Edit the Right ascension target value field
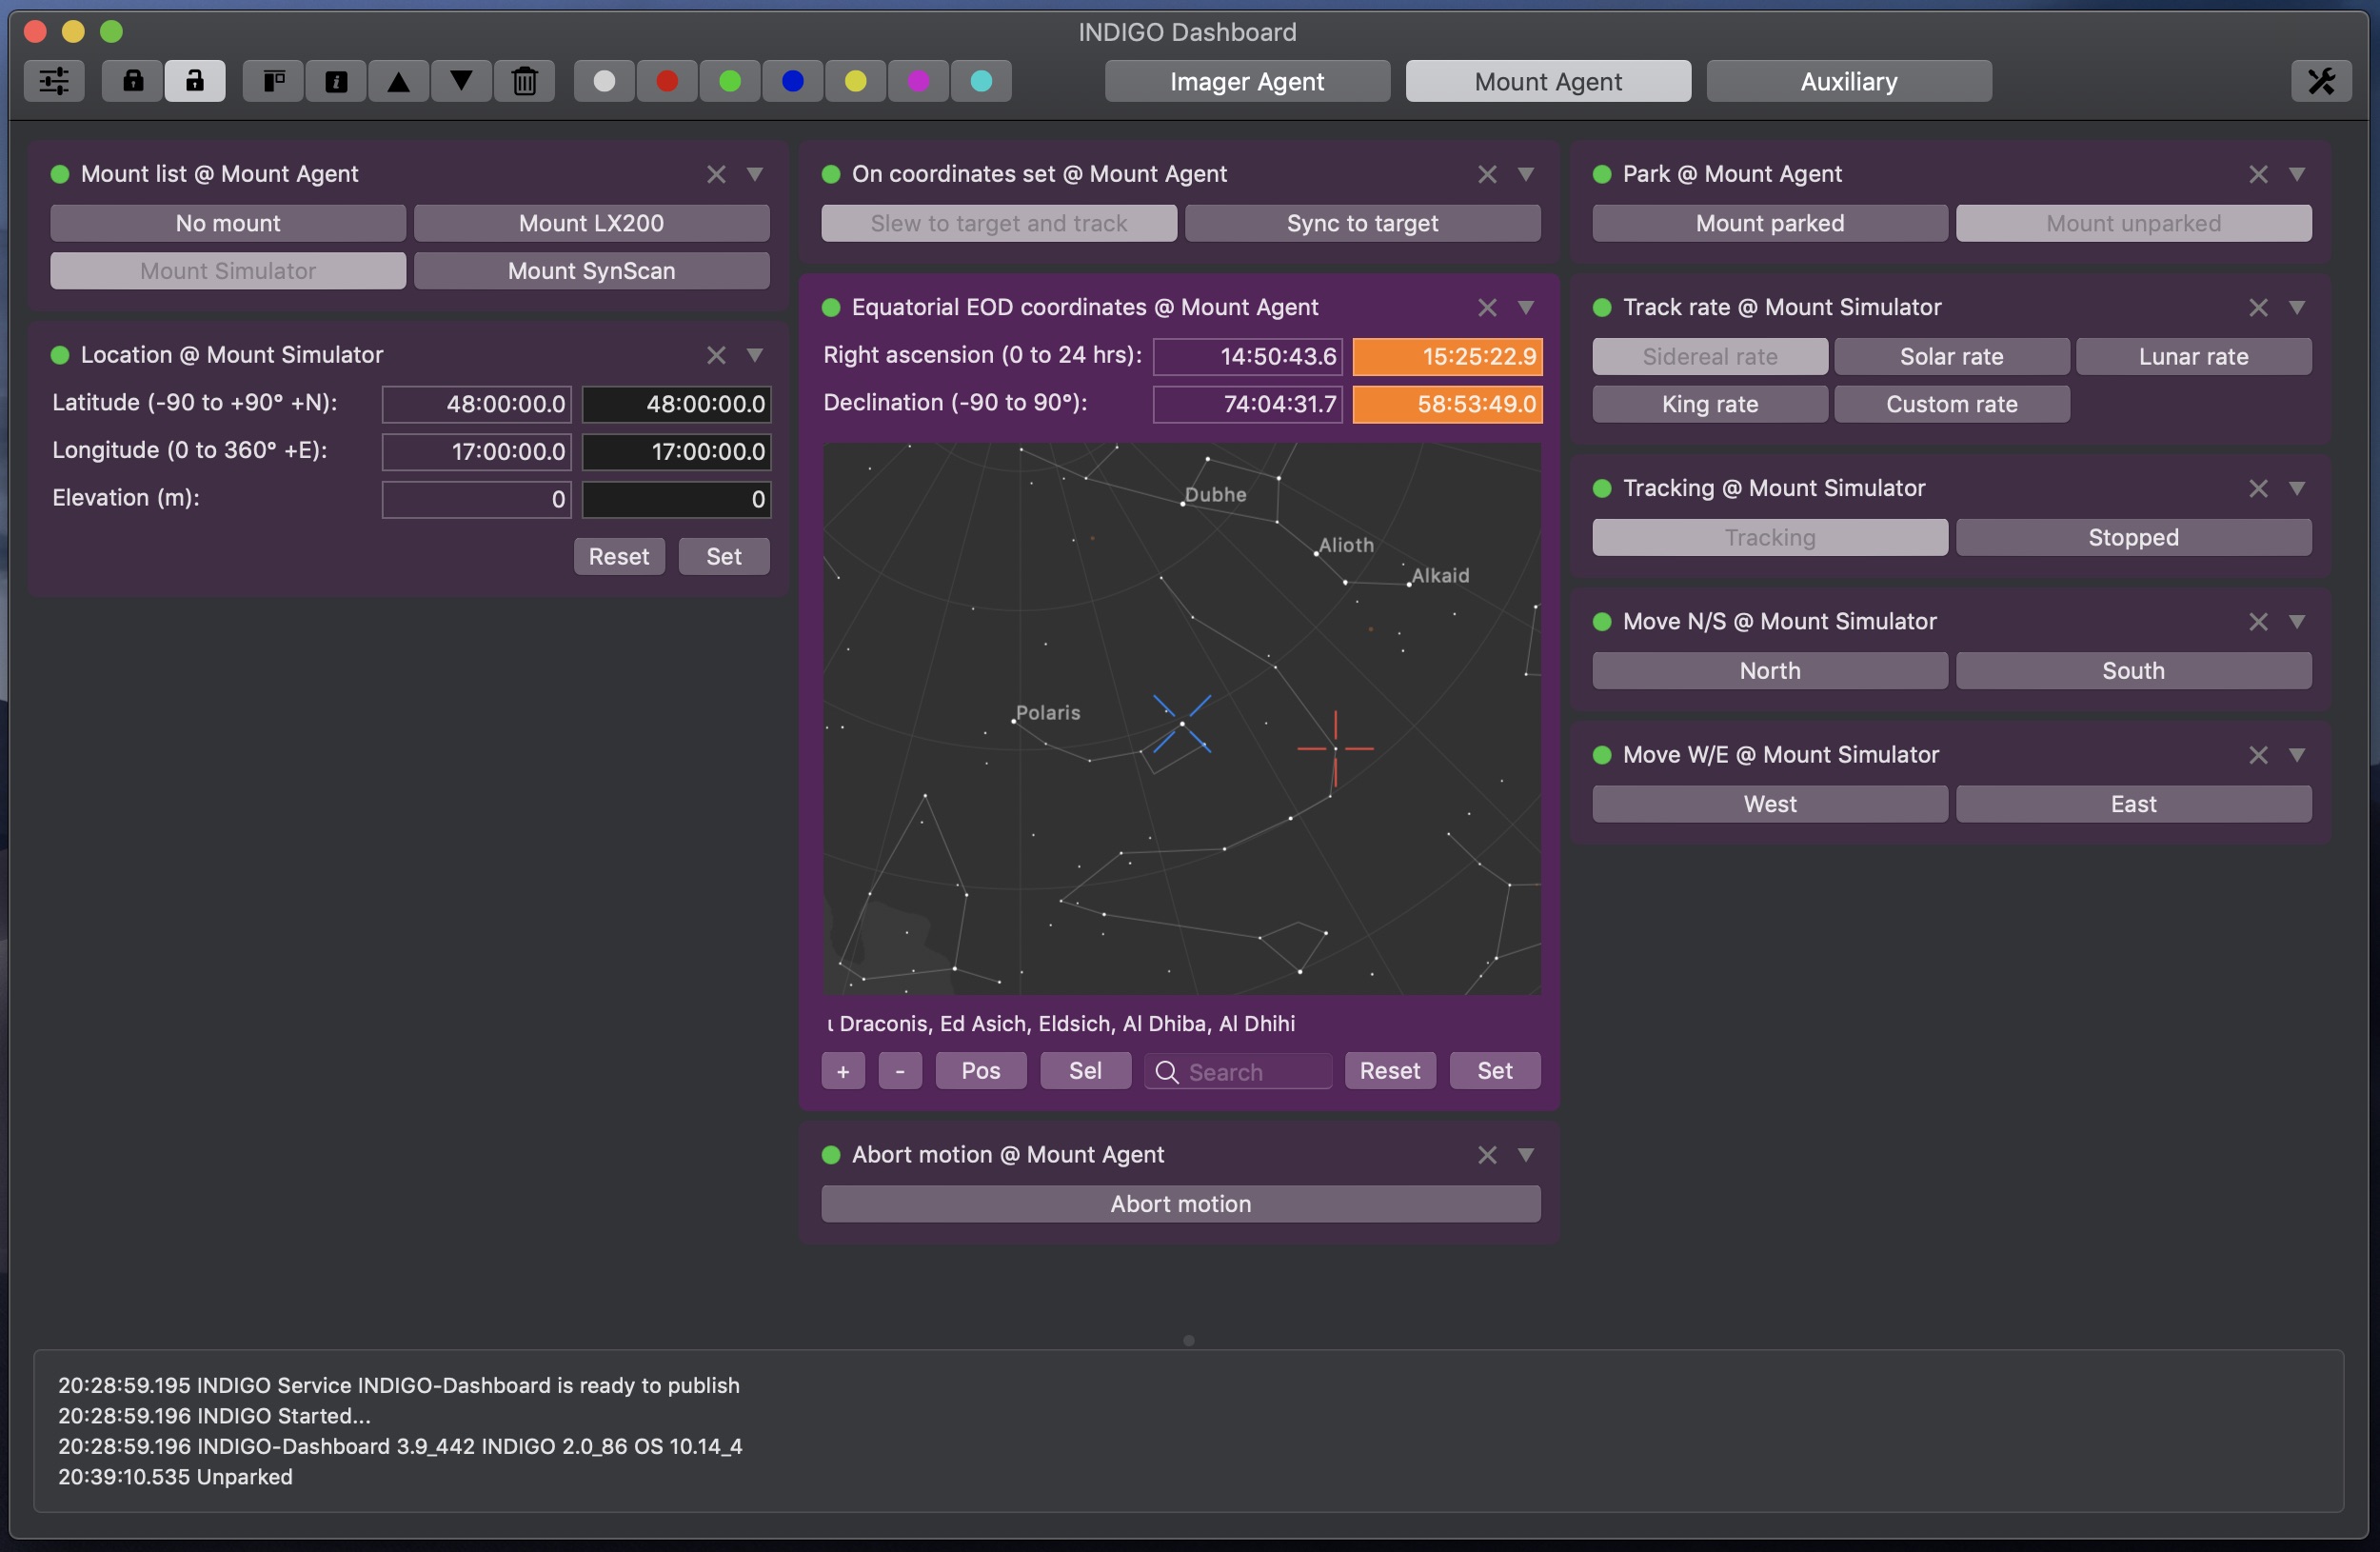This screenshot has height=1552, width=2380. click(1447, 356)
